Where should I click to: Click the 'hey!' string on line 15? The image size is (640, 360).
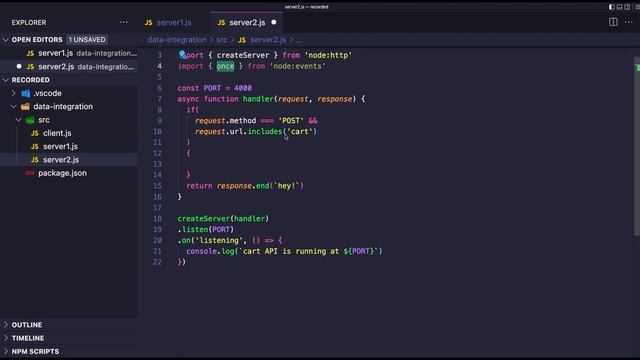[287, 186]
